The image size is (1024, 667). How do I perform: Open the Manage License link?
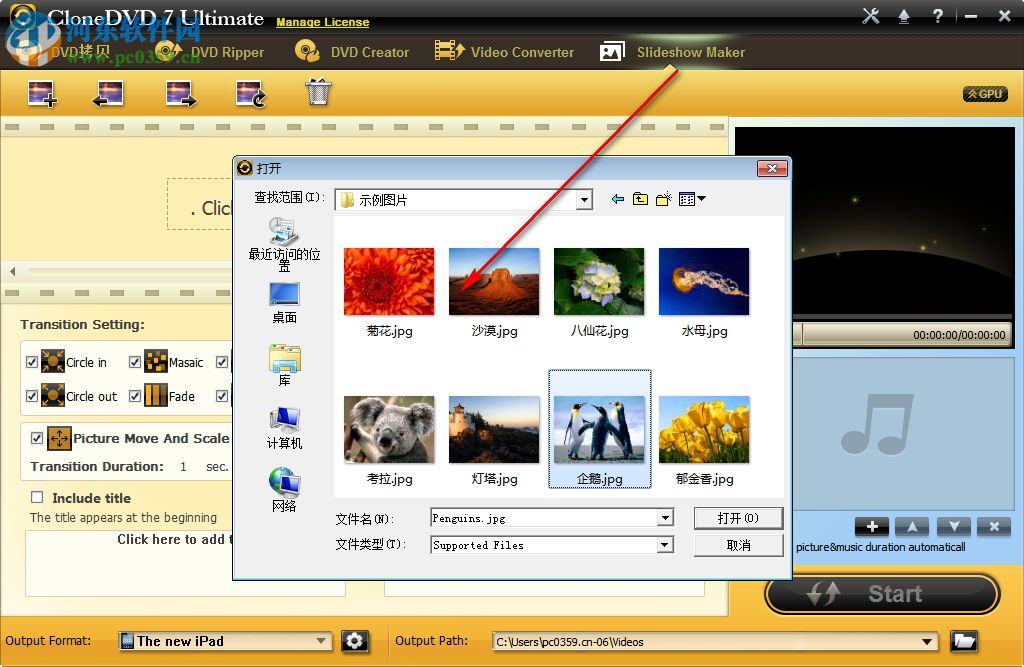pyautogui.click(x=322, y=22)
